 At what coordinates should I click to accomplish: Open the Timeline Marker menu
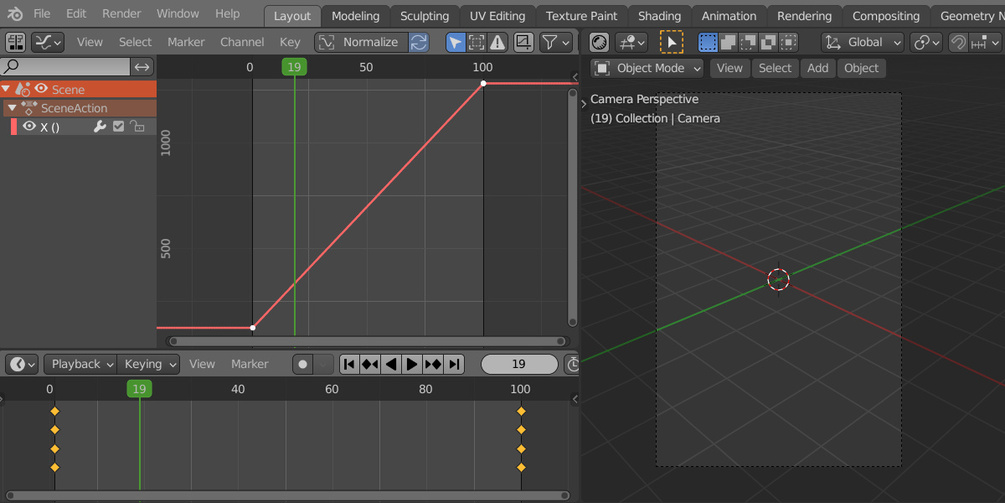pos(249,364)
